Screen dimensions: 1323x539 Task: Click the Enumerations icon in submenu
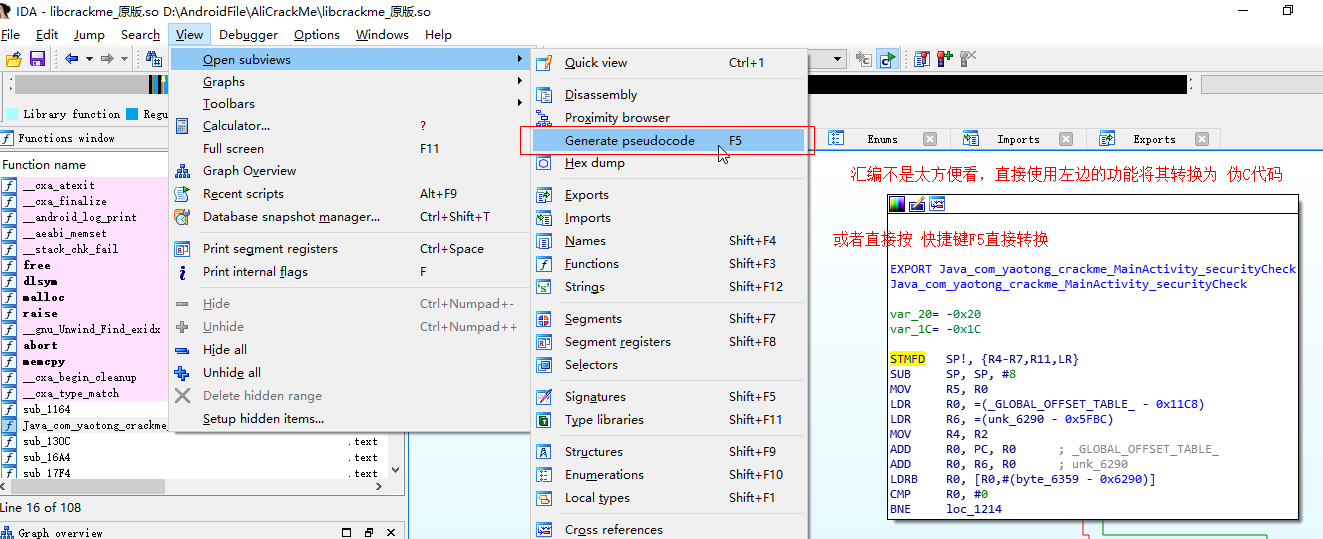(x=544, y=475)
